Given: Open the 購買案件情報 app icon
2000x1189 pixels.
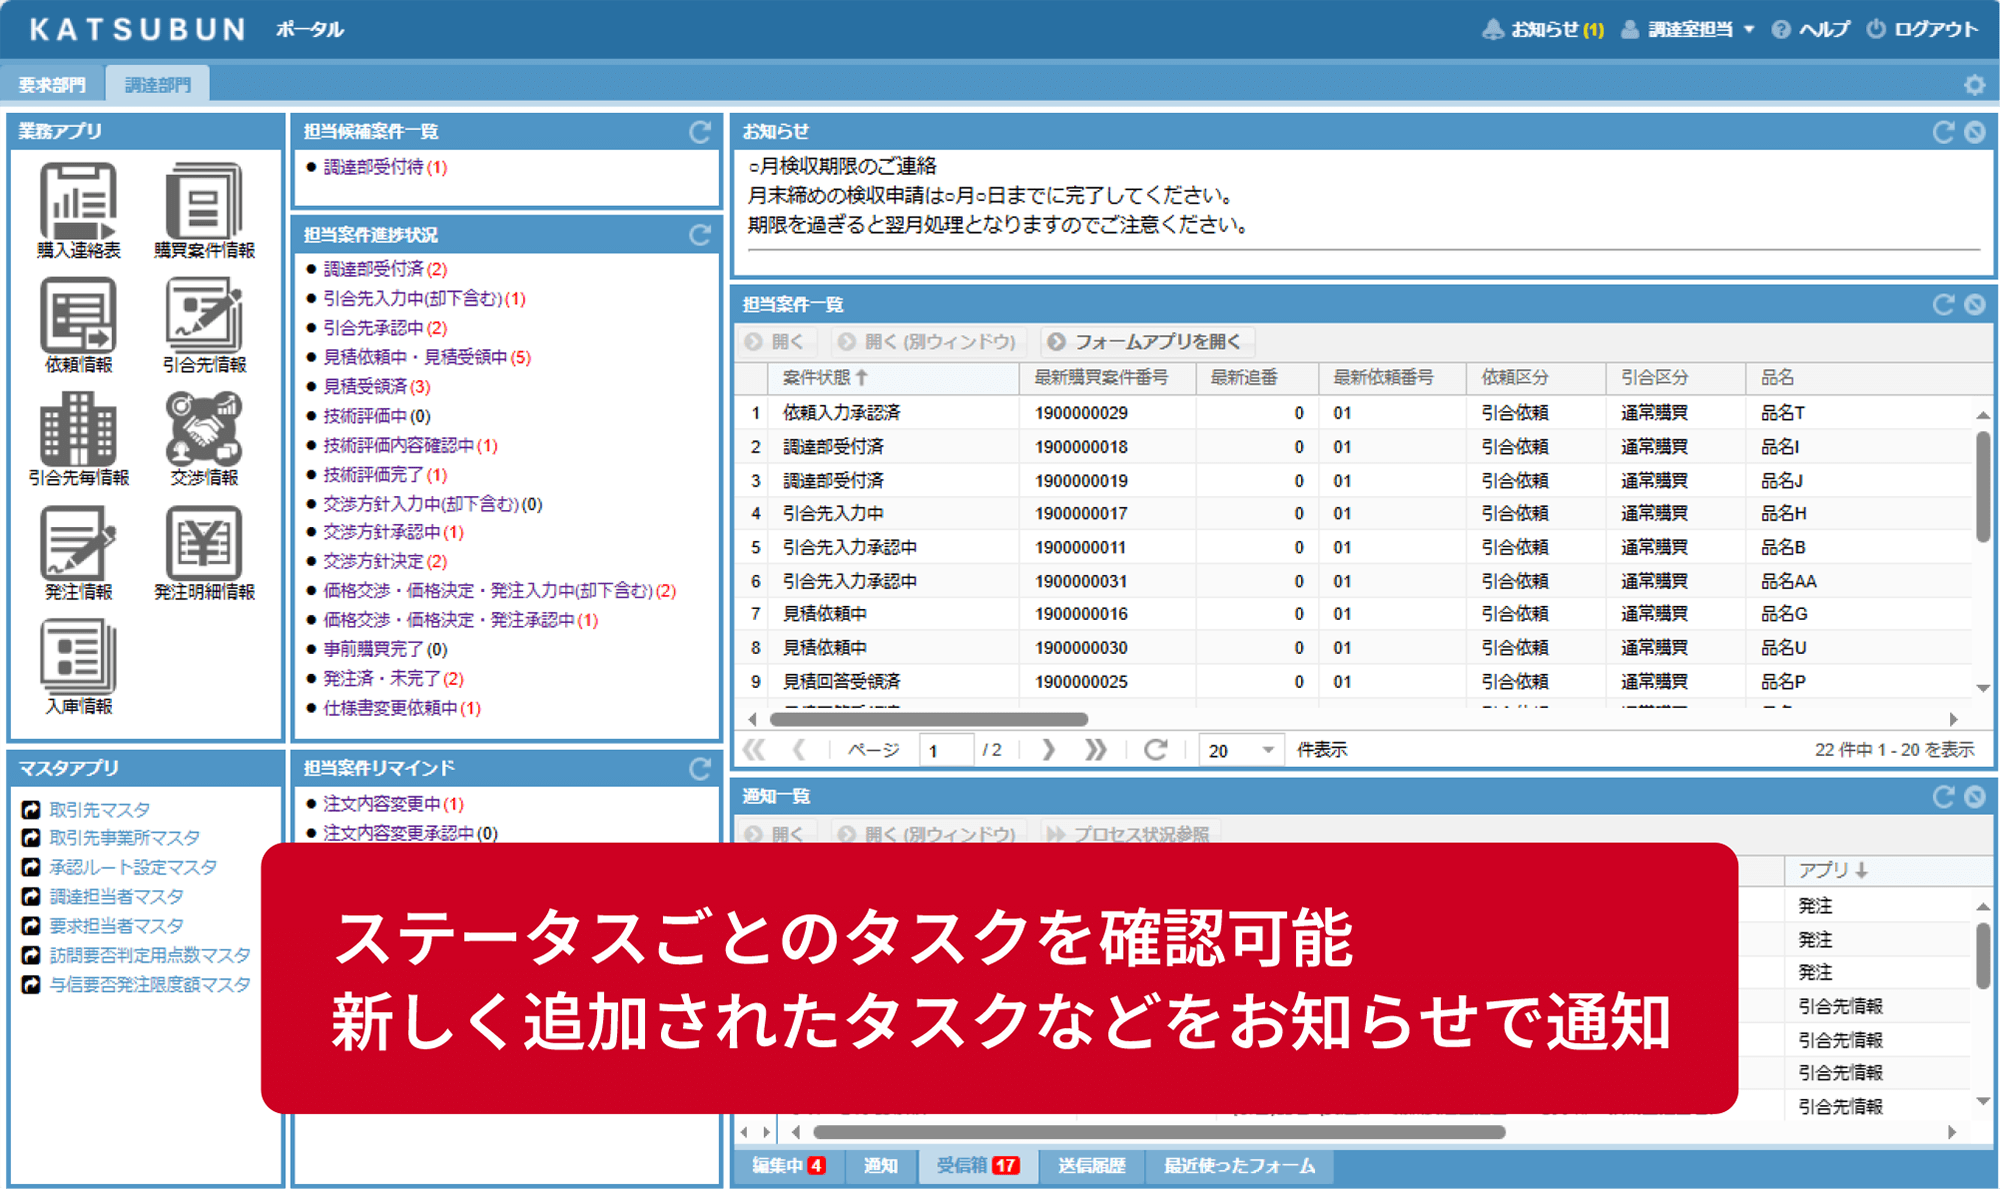Looking at the screenshot, I should pos(205,205).
